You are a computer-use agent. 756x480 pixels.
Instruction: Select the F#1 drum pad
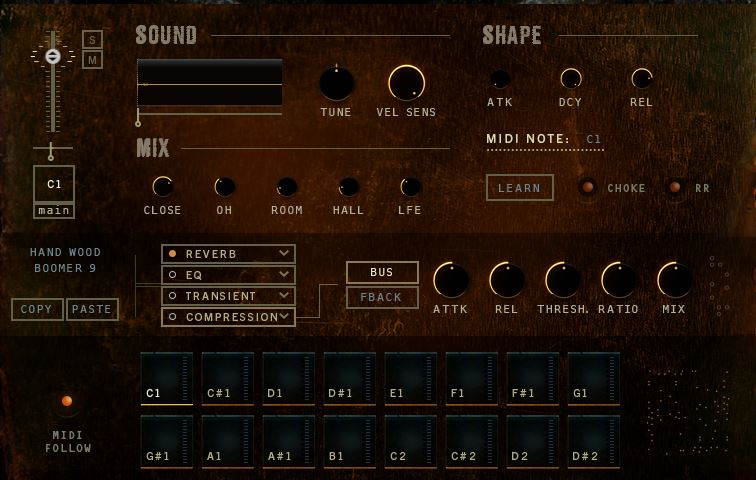[532, 378]
